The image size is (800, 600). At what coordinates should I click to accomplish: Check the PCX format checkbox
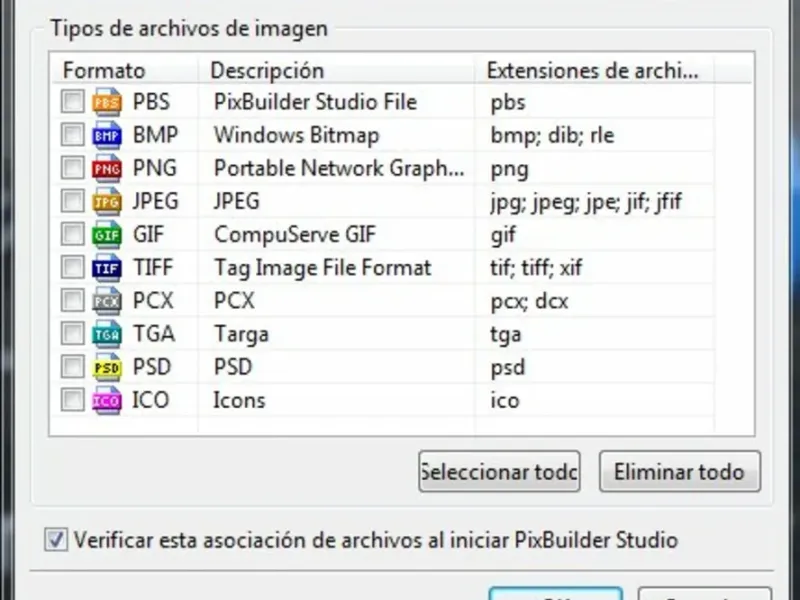point(72,301)
